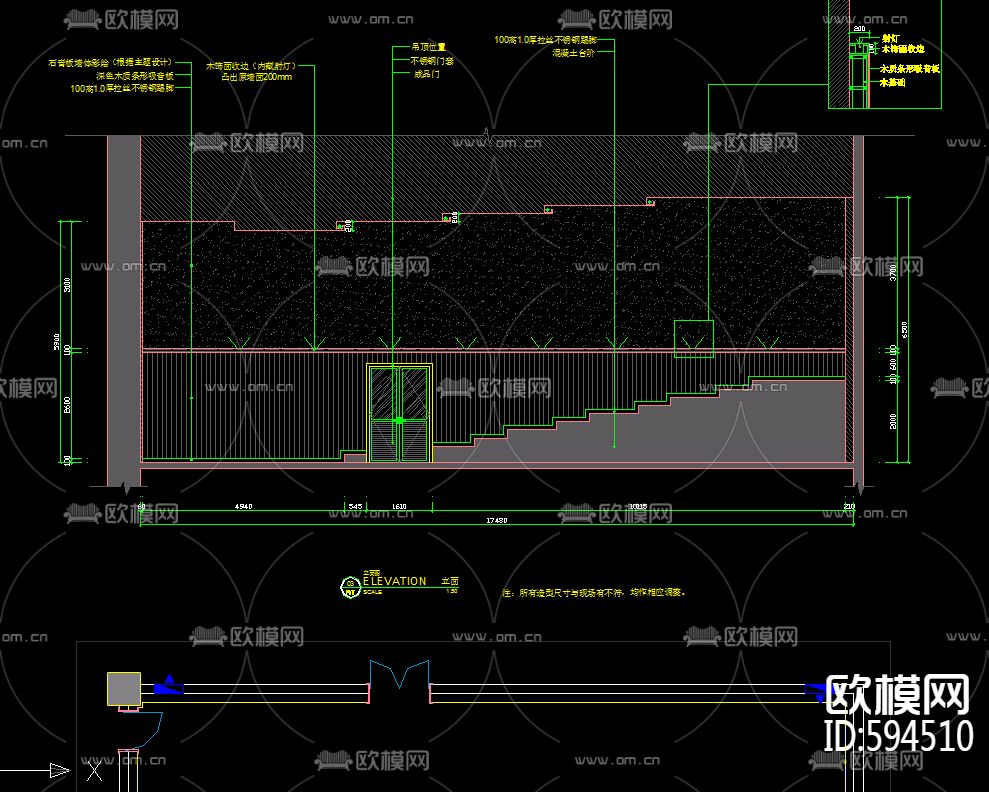989x792 pixels.
Task: Select the double door in the elevation
Action: [399, 413]
